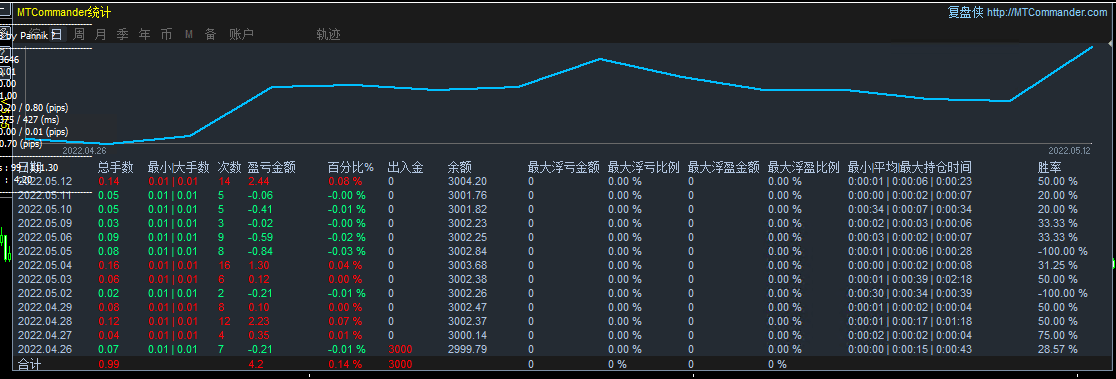Click the 次数 column header
Screen dimensions: 1116x379
pyautogui.click(x=229, y=168)
